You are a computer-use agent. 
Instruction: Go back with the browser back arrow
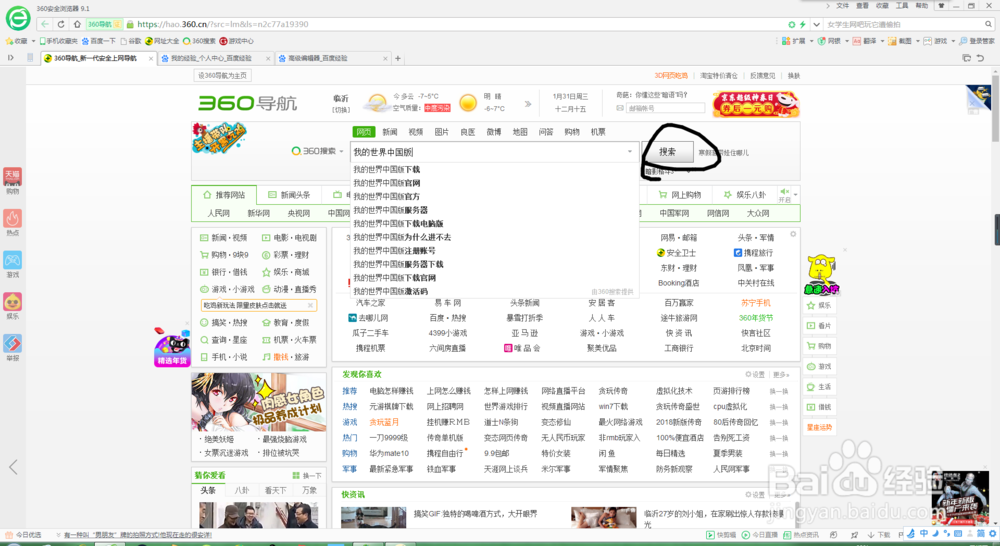(x=45, y=24)
